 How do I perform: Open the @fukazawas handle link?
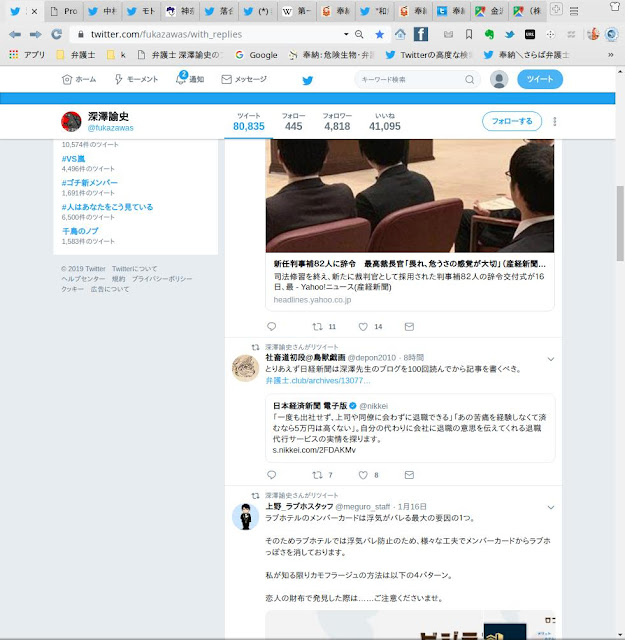coord(111,128)
